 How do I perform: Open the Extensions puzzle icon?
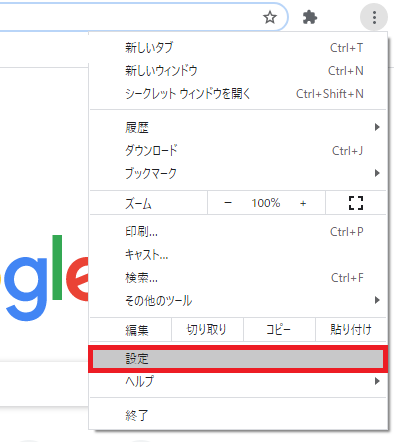coord(310,17)
